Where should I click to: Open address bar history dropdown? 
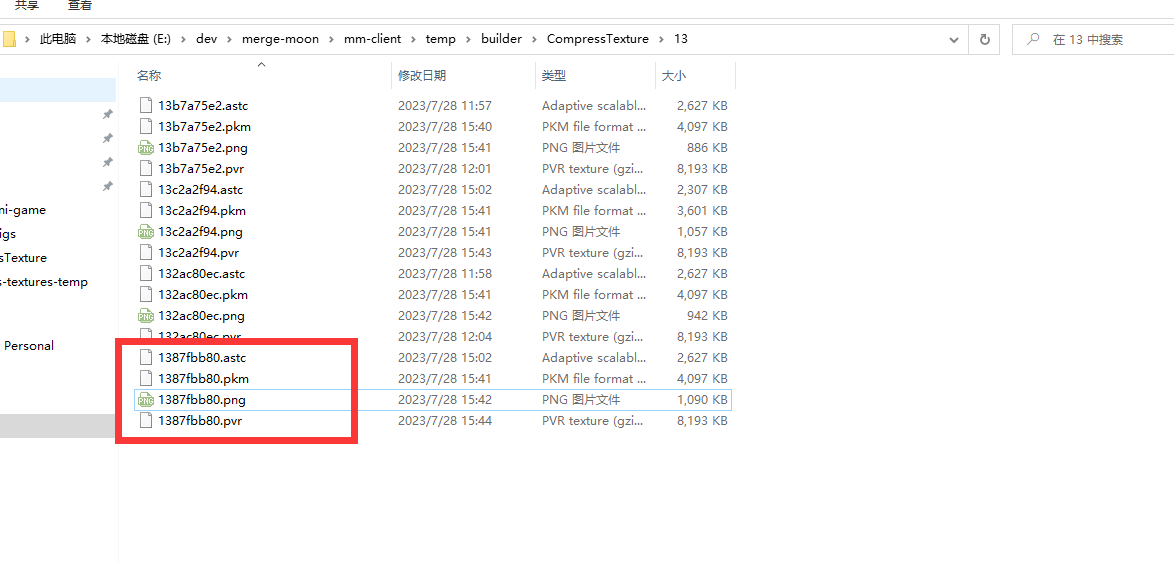(x=954, y=40)
